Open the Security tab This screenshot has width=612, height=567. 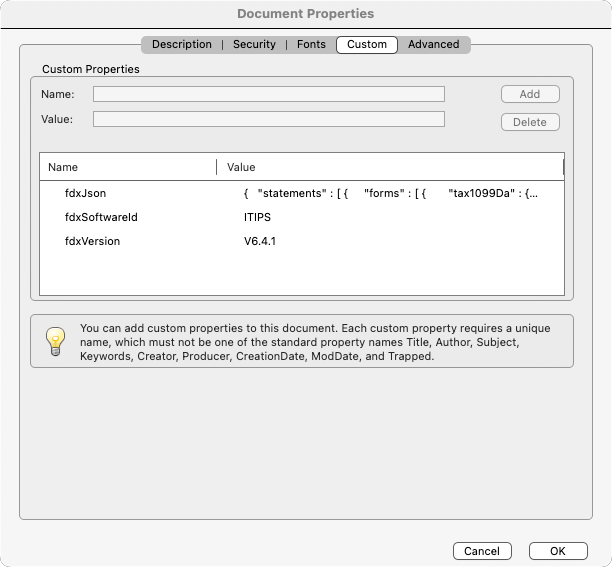254,44
